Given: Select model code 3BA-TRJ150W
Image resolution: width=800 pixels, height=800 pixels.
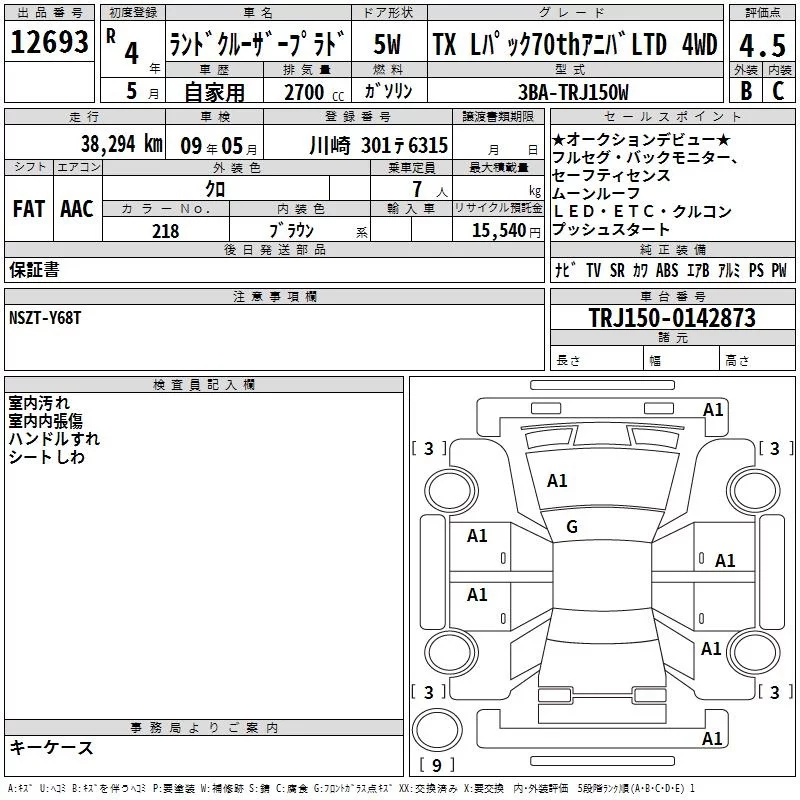Looking at the screenshot, I should point(573,92).
